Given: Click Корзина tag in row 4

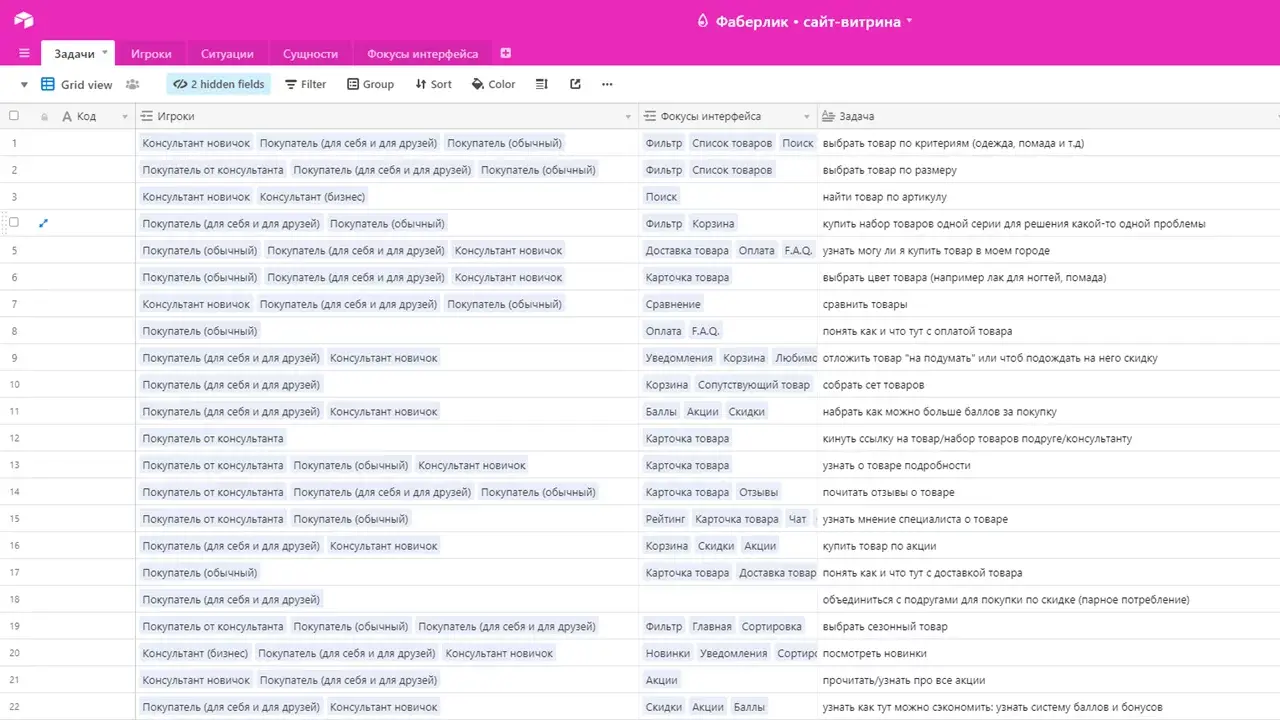Looking at the screenshot, I should [x=714, y=224].
